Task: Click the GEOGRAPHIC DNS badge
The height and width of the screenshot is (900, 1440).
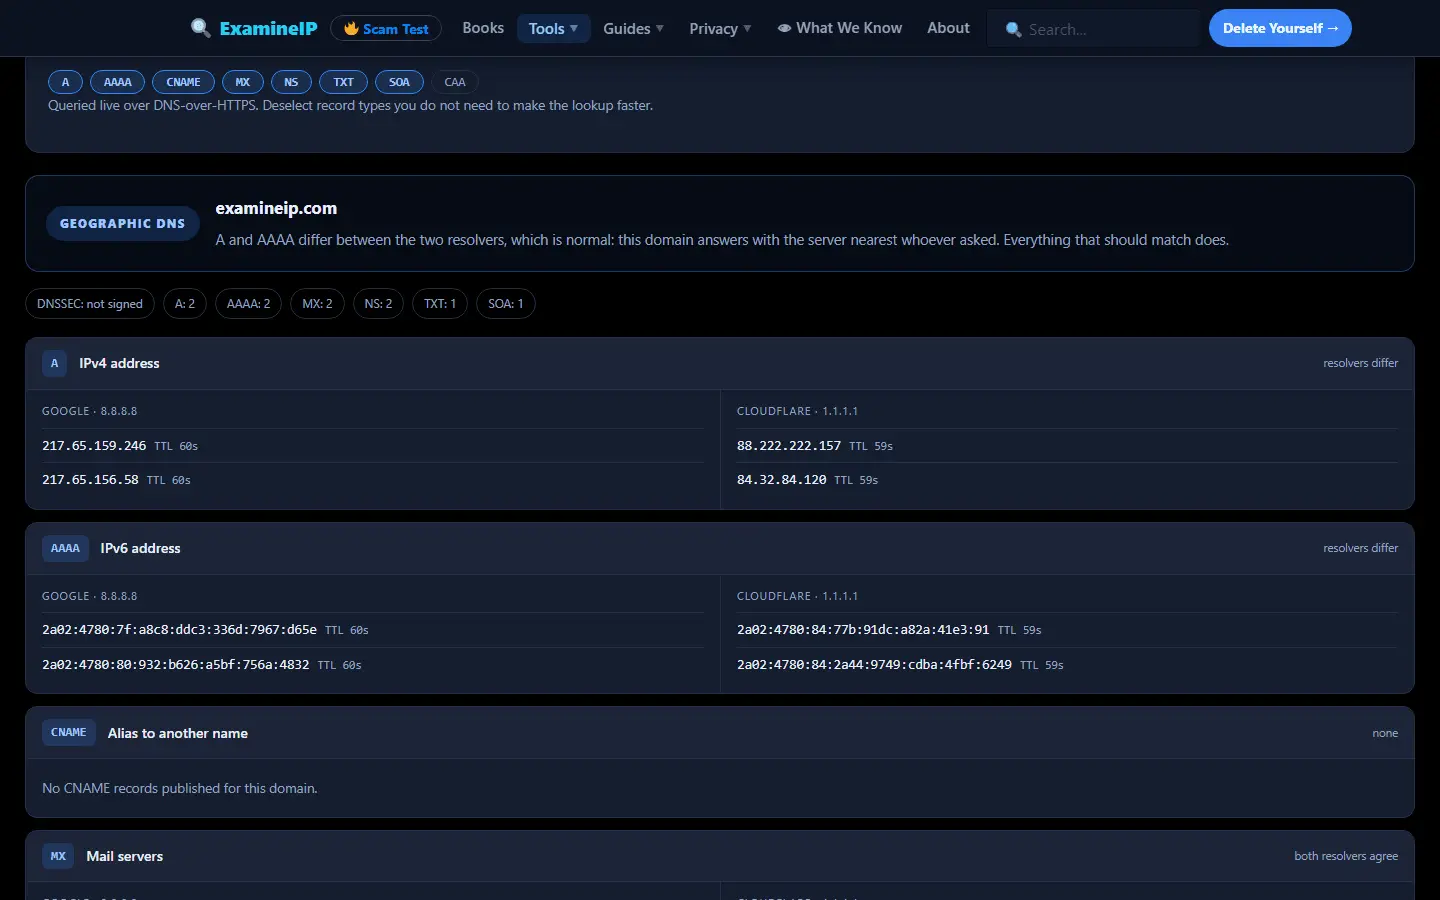Action: (x=123, y=224)
